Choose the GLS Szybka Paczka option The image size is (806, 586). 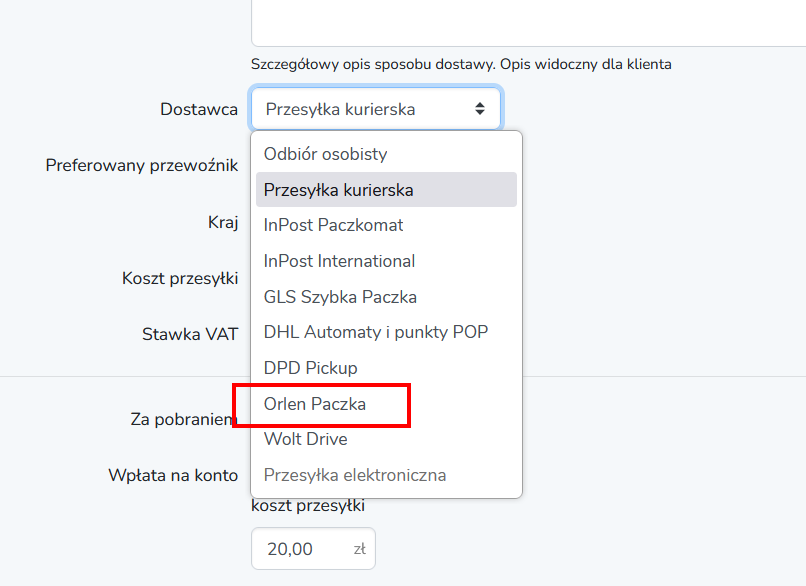click(340, 297)
